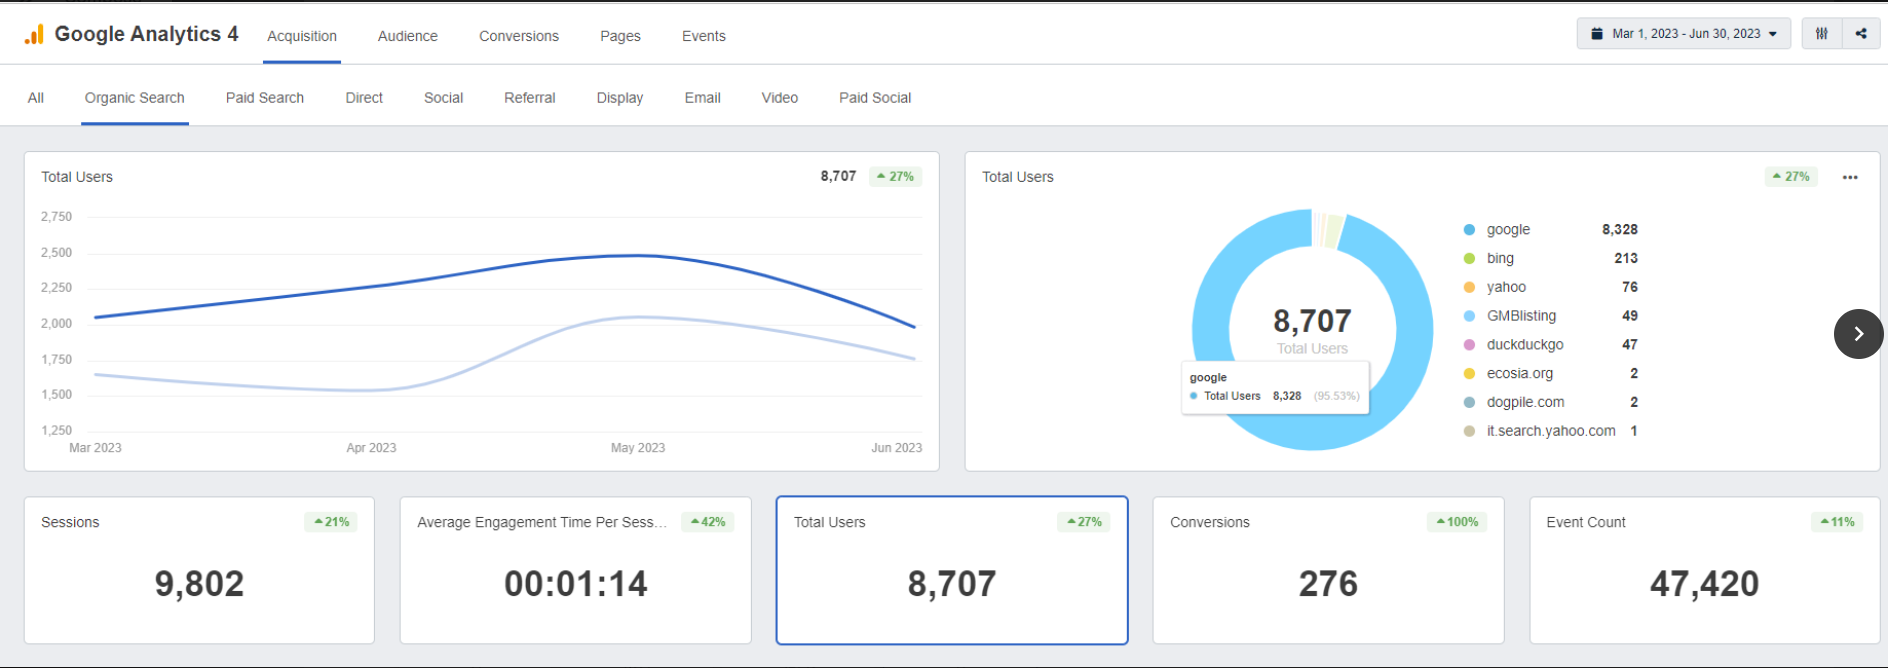Click the Google Analytics 4 logo icon

click(x=34, y=35)
